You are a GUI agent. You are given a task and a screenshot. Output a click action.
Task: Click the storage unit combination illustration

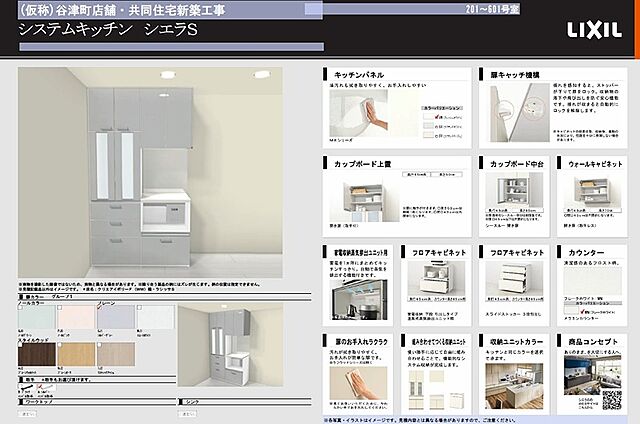tap(436, 390)
